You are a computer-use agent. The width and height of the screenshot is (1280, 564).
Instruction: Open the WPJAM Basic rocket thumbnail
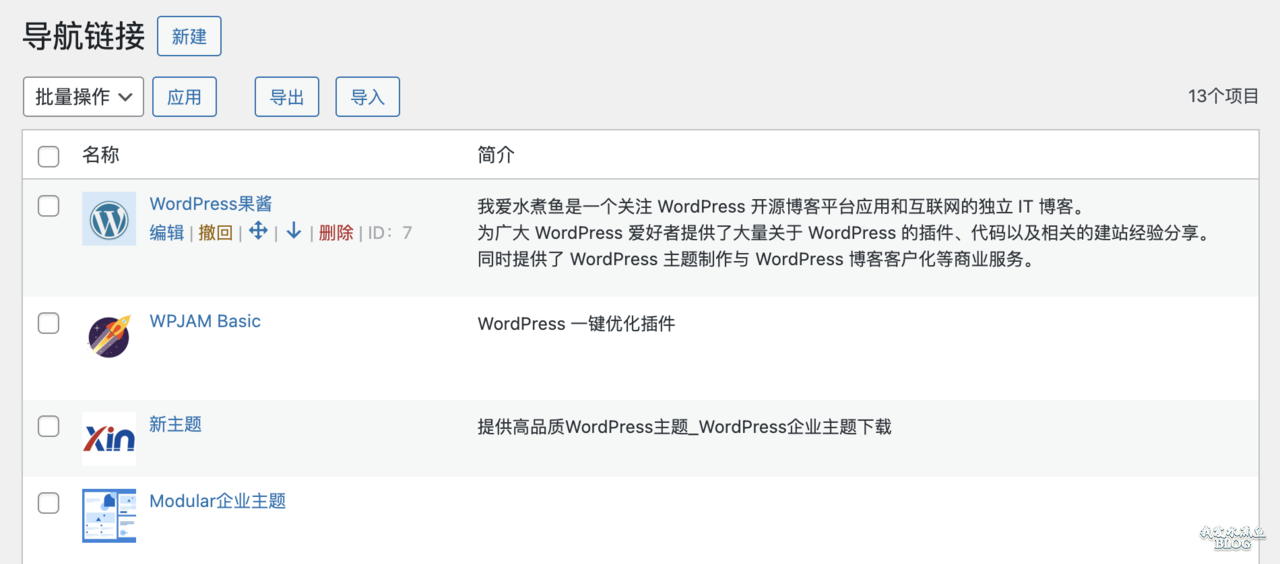109,337
